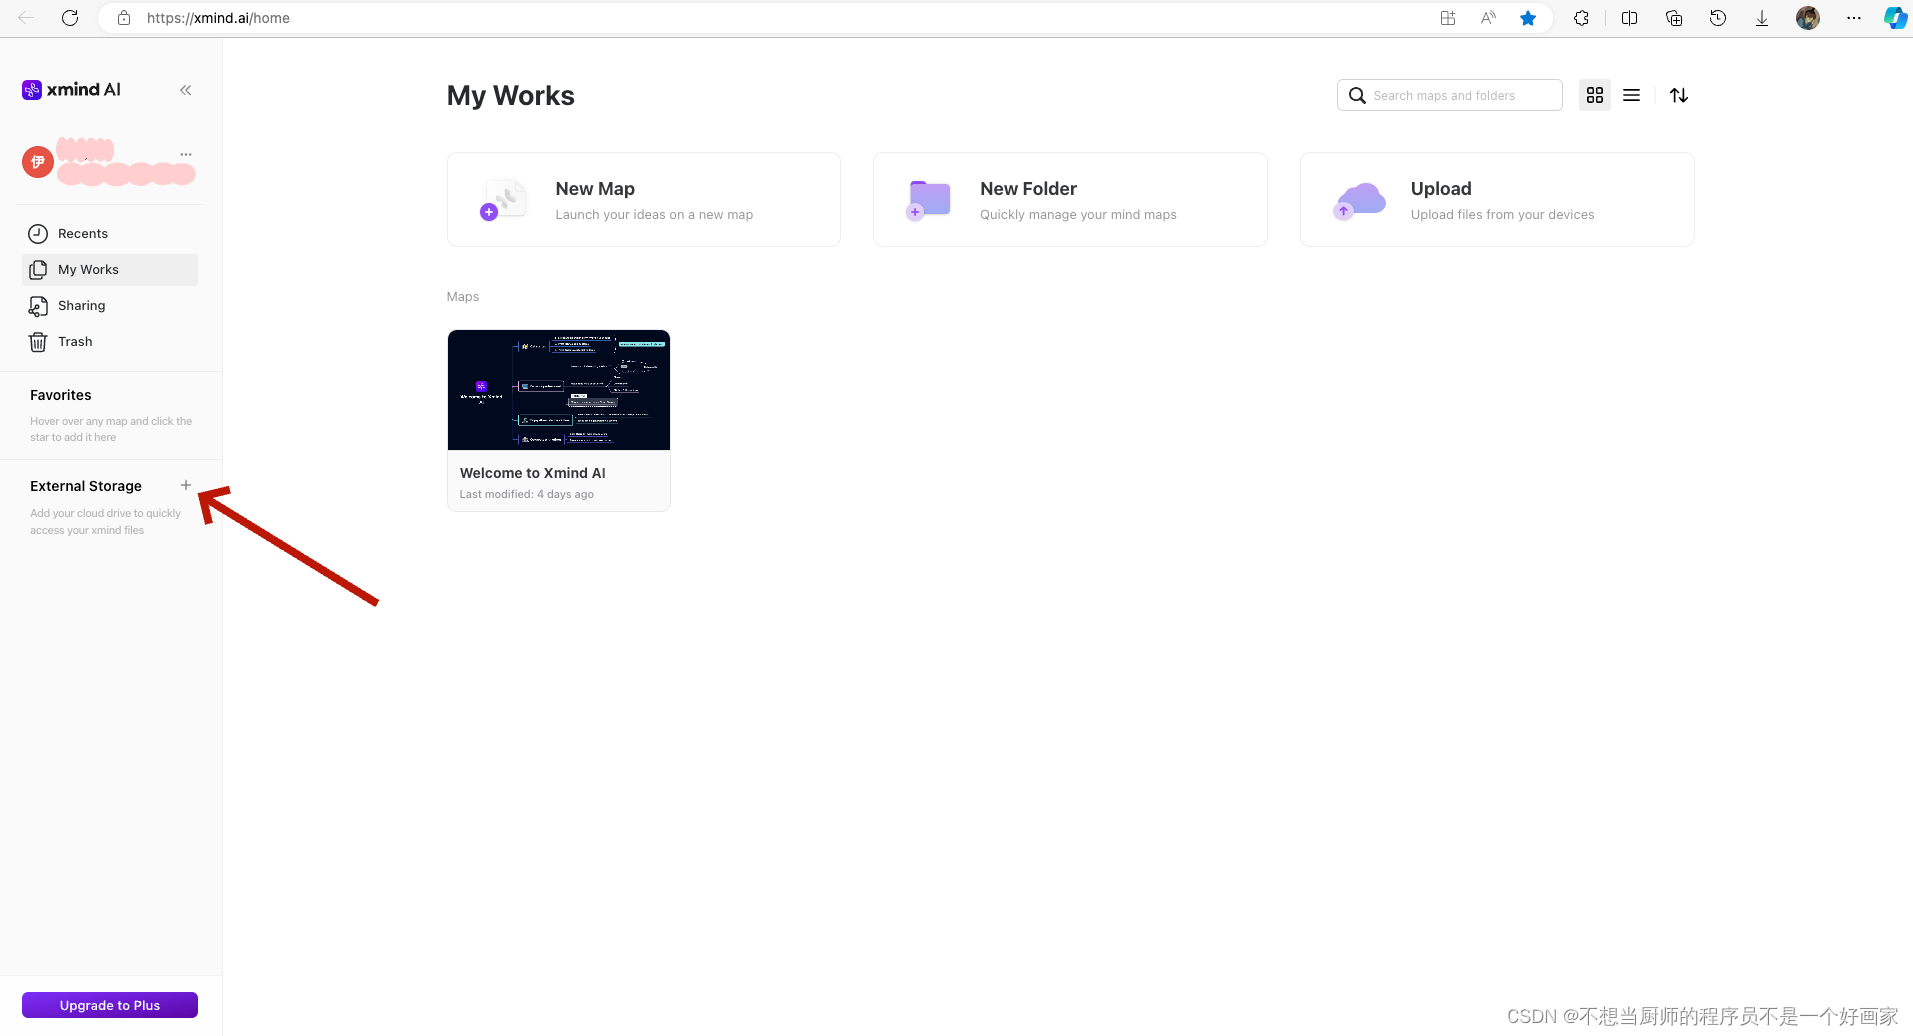This screenshot has height=1036, width=1913.
Task: Go back in the browser
Action: [26, 18]
